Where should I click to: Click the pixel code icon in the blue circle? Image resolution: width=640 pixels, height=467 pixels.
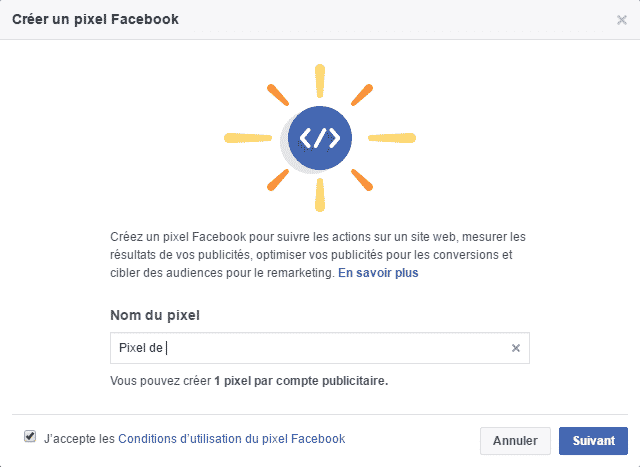[x=320, y=138]
